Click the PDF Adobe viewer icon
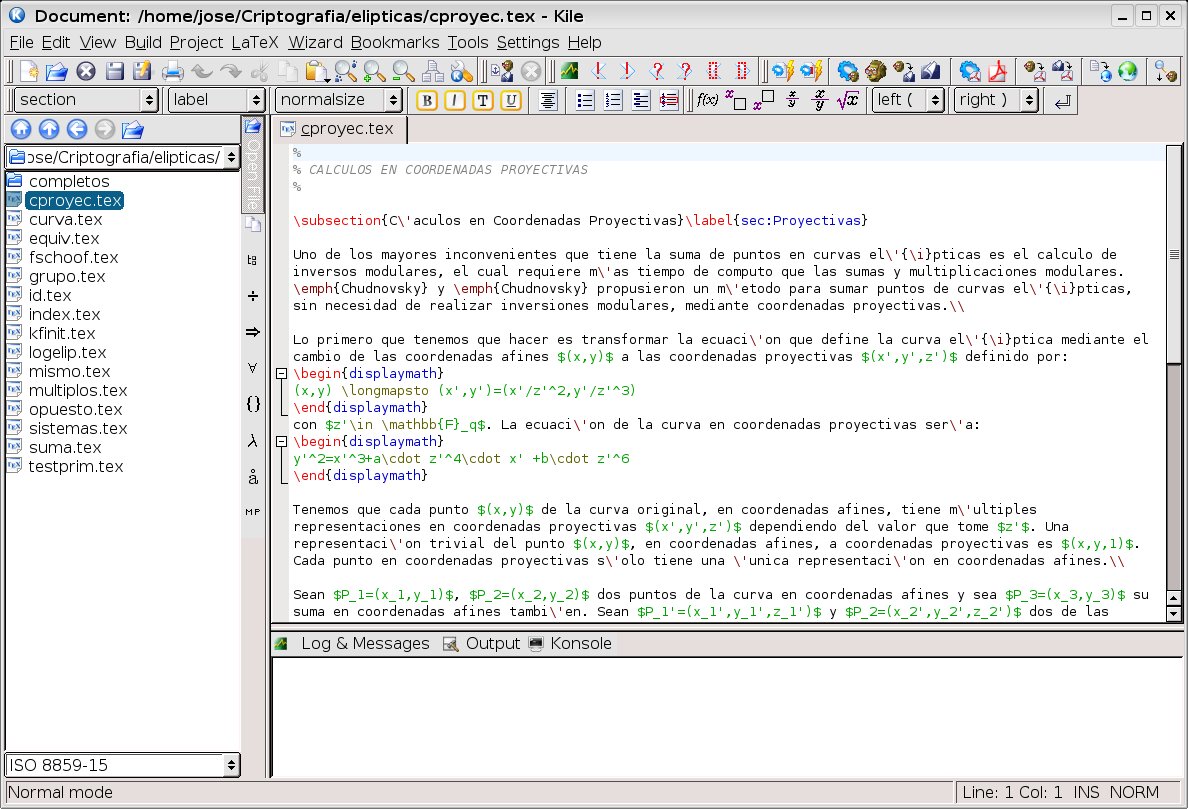Screen dimensions: 1188x809 tap(998, 71)
